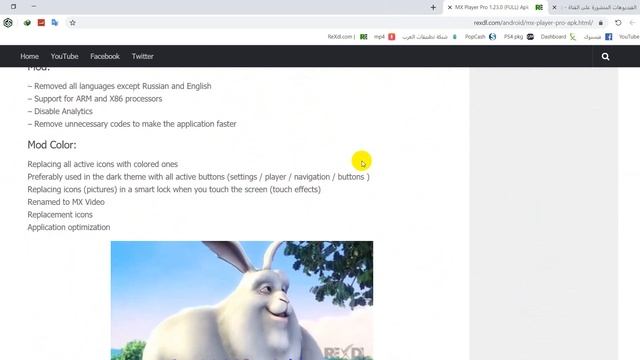Click the search magnifier in the site nav bar
640x360 pixels.
point(605,57)
